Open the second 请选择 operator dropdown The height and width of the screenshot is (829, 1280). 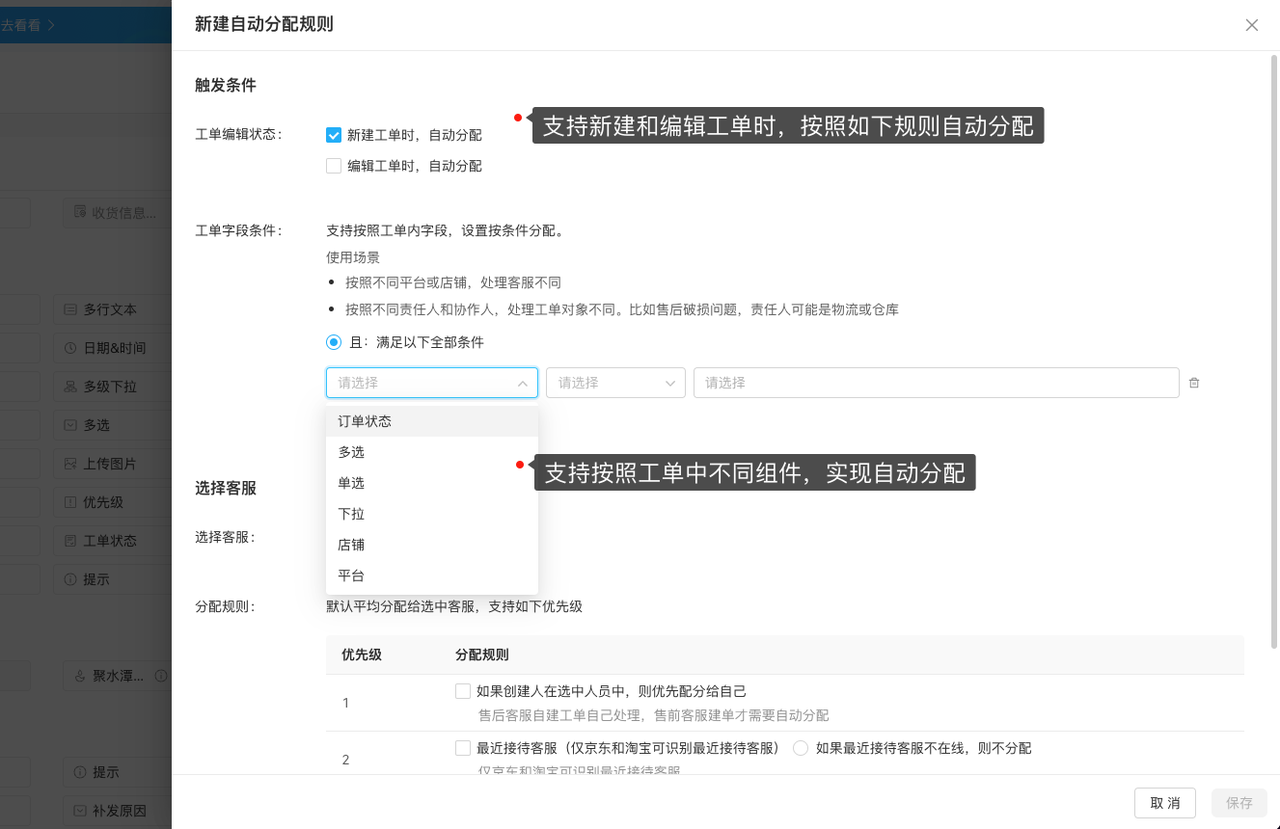click(616, 383)
